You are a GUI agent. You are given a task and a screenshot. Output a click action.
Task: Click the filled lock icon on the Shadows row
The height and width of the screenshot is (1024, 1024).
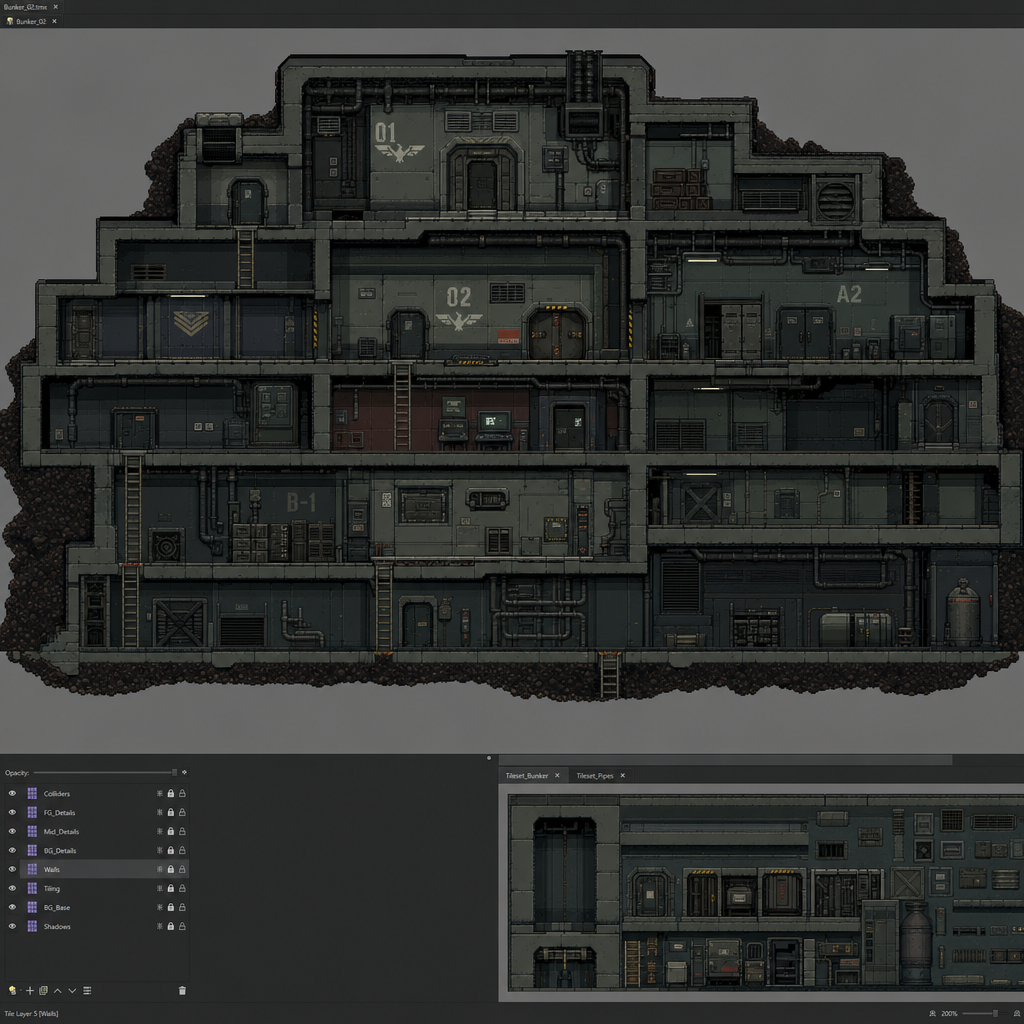pos(170,926)
